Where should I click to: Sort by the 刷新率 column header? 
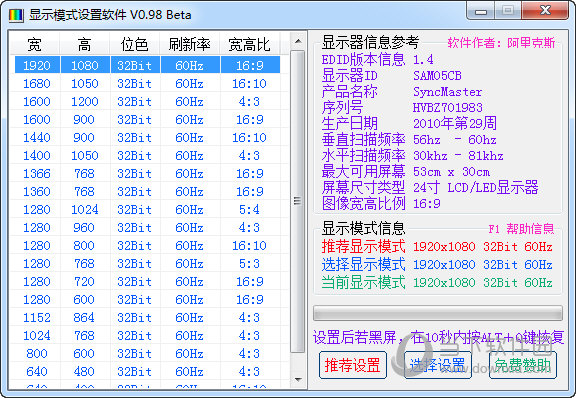pyautogui.click(x=190, y=44)
